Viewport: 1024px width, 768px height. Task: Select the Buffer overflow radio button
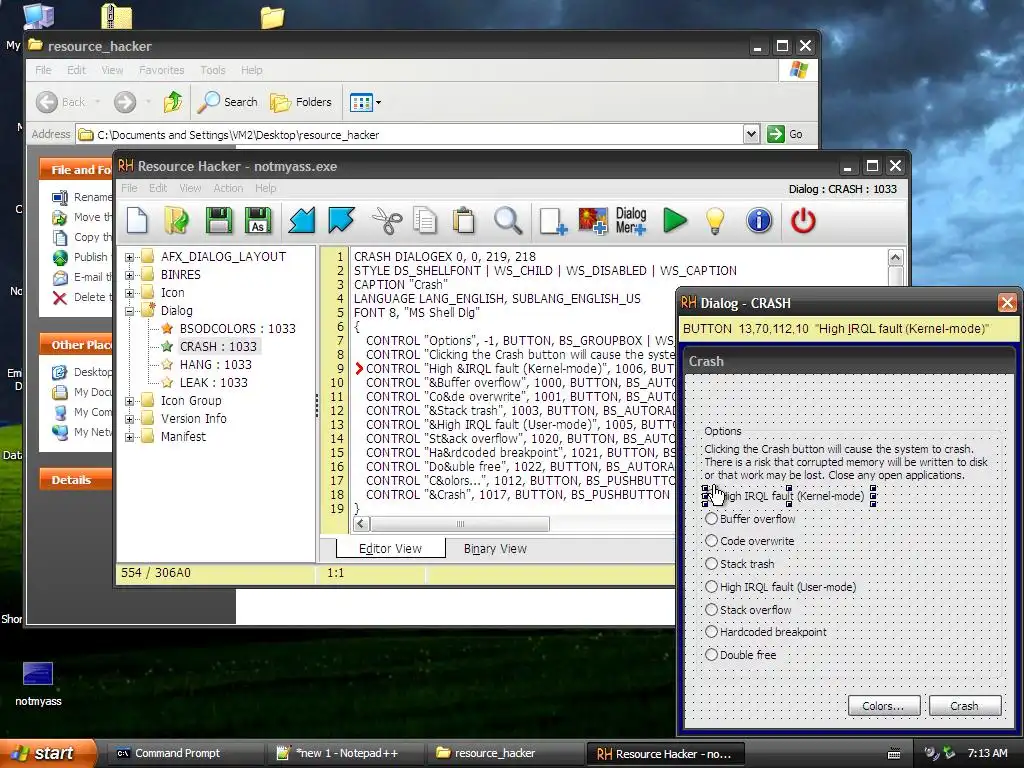(711, 519)
